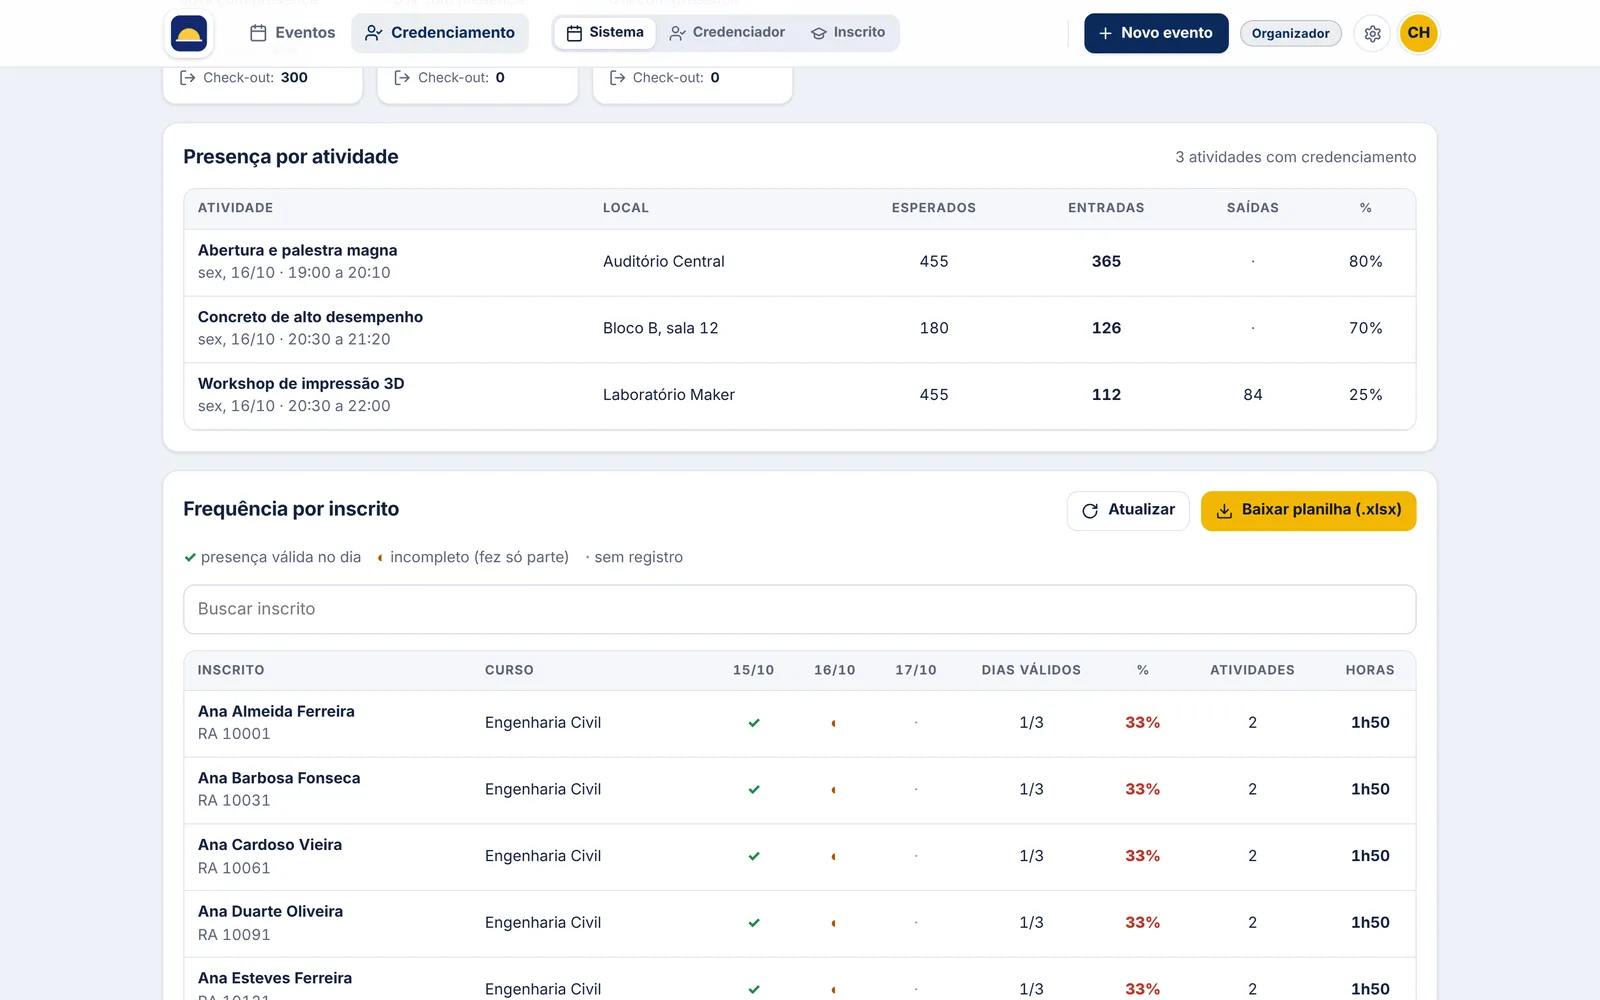Switch to Inscrito view
This screenshot has width=1600, height=1000.
click(x=848, y=32)
